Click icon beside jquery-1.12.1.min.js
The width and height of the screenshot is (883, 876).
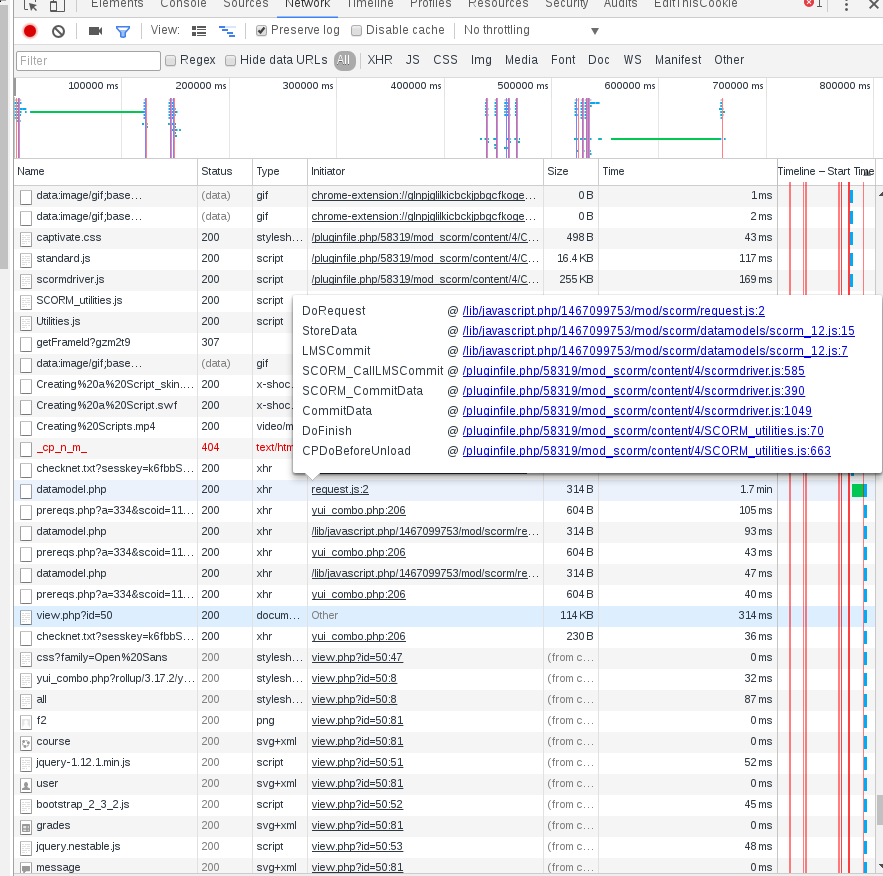[25, 763]
